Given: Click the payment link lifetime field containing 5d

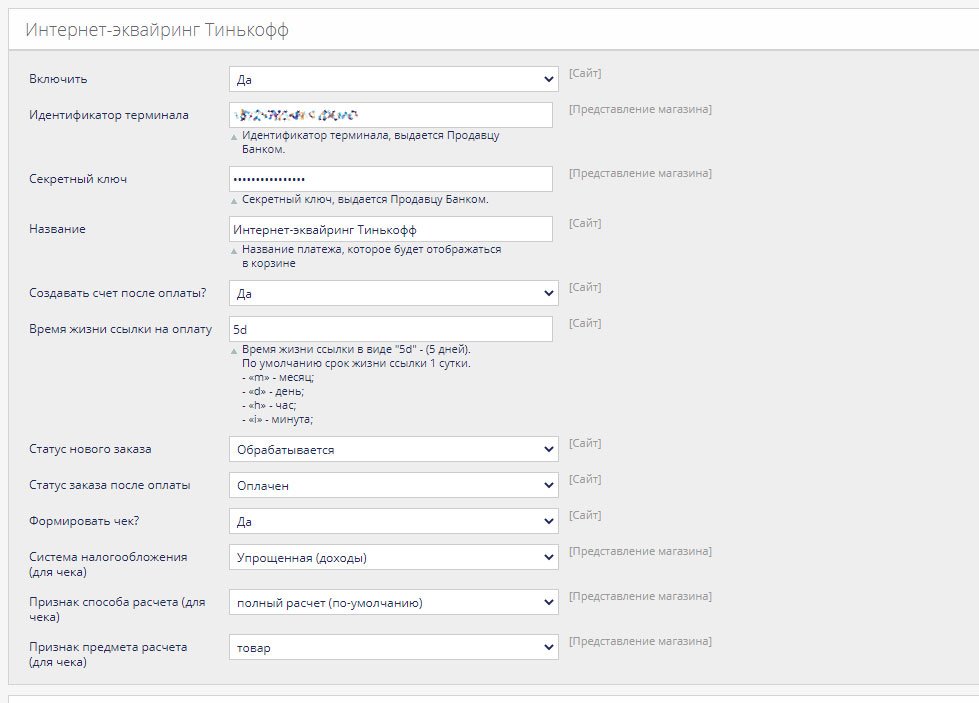Looking at the screenshot, I should [390, 329].
